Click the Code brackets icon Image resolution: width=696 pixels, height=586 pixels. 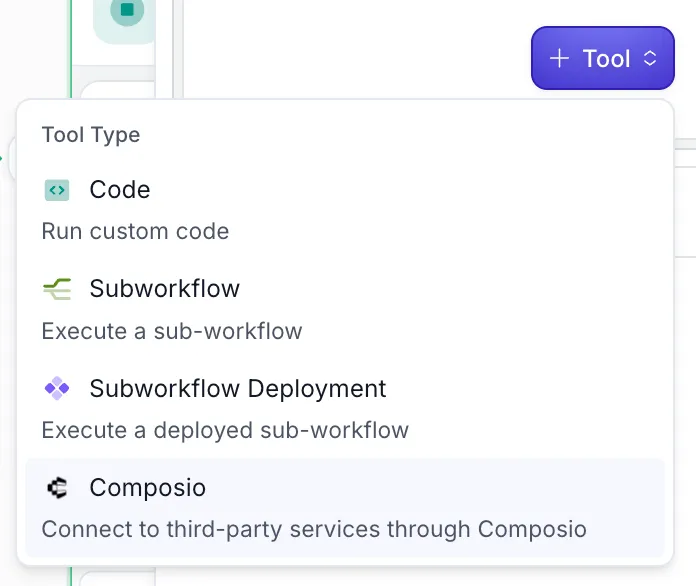click(x=57, y=190)
